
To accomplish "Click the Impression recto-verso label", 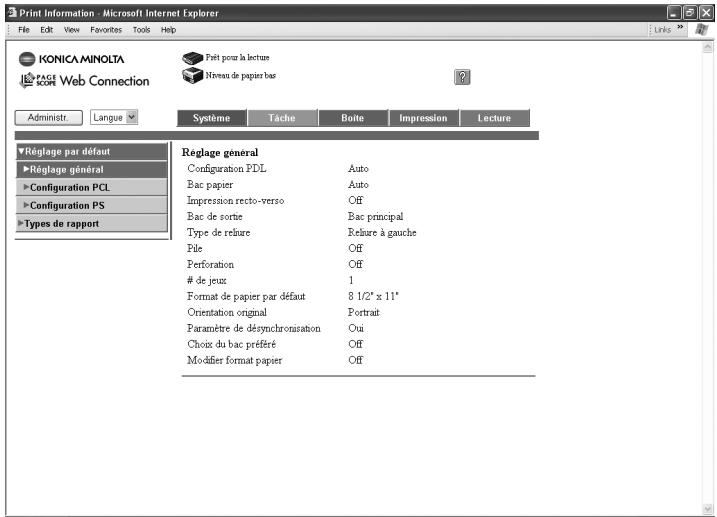I will pos(235,200).
